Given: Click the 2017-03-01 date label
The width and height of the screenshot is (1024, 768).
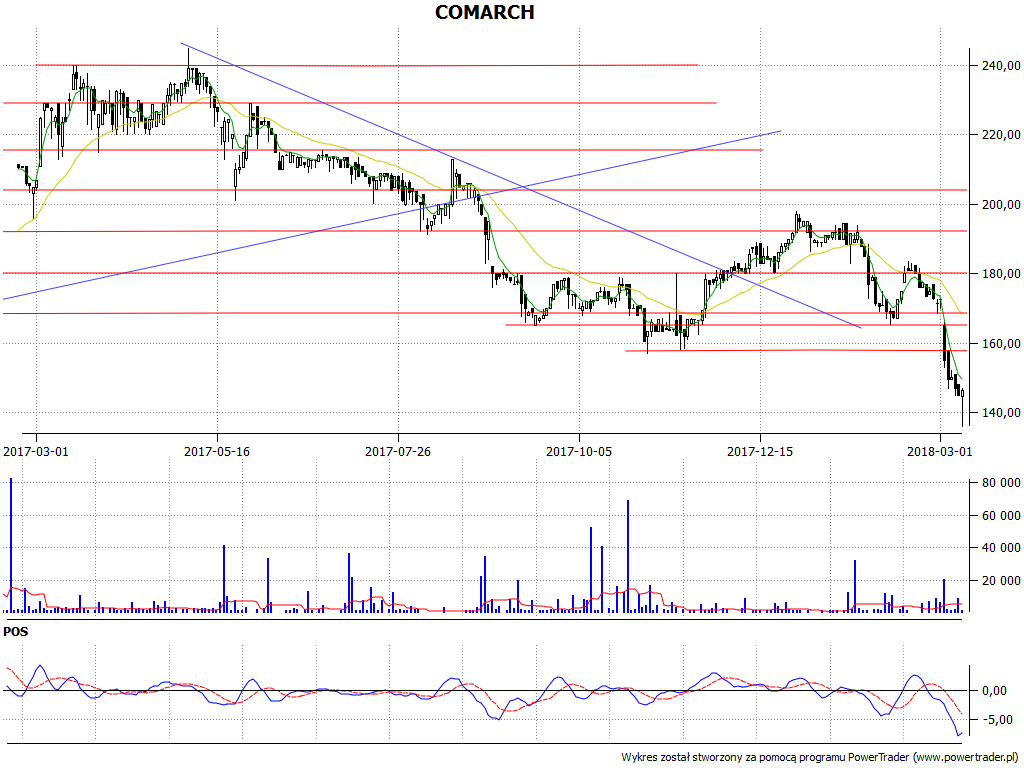Looking at the screenshot, I should (x=36, y=451).
